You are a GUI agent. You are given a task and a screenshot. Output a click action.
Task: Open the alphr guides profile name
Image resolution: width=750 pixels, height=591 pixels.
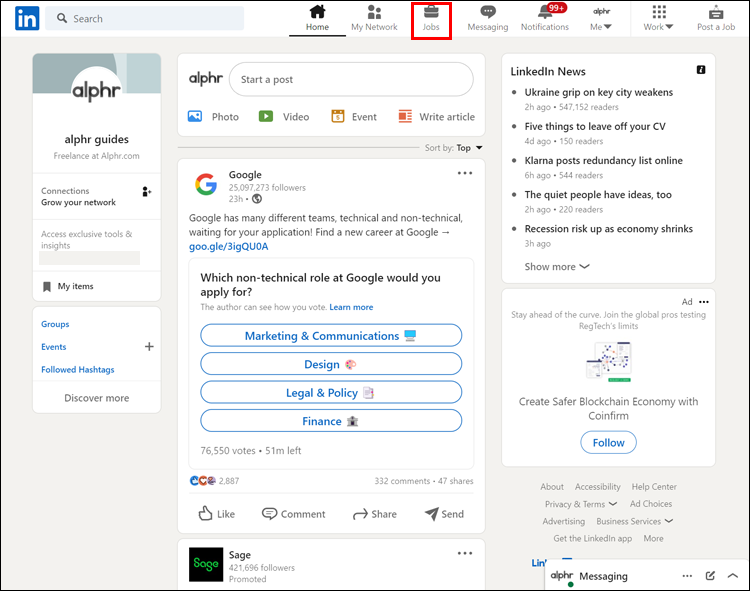click(x=97, y=139)
